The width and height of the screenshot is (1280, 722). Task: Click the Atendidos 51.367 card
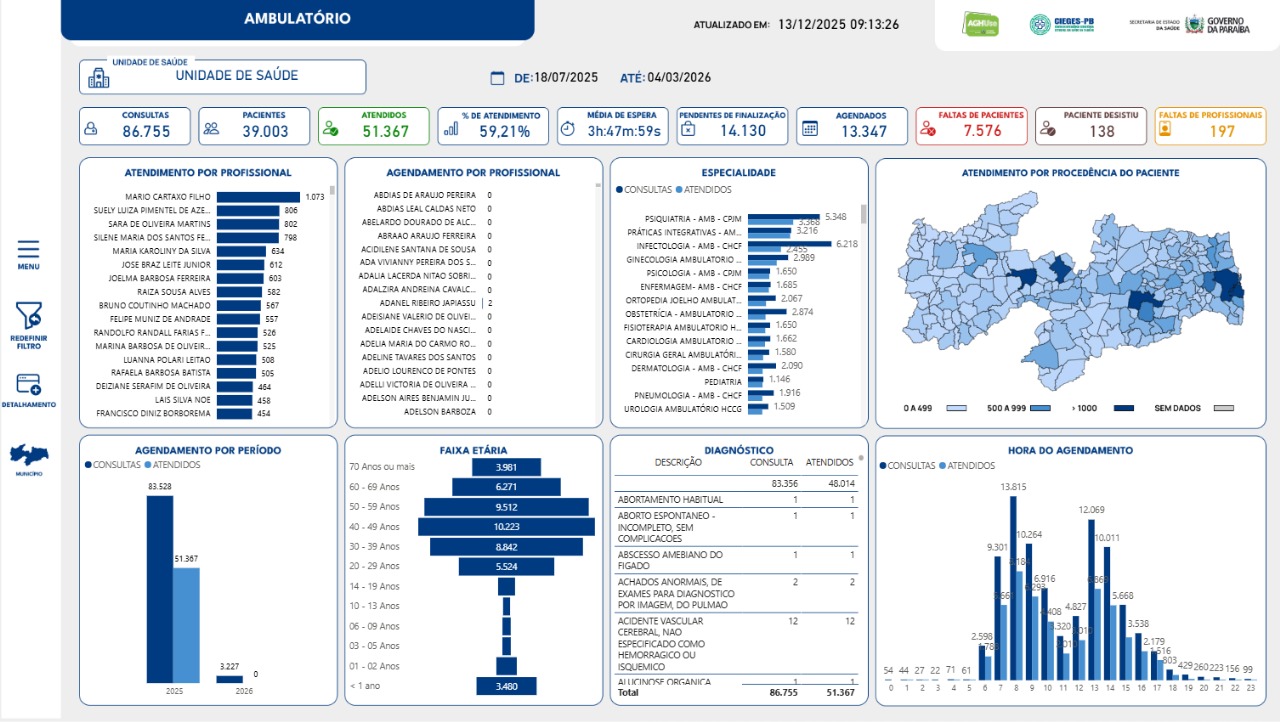pyautogui.click(x=375, y=126)
